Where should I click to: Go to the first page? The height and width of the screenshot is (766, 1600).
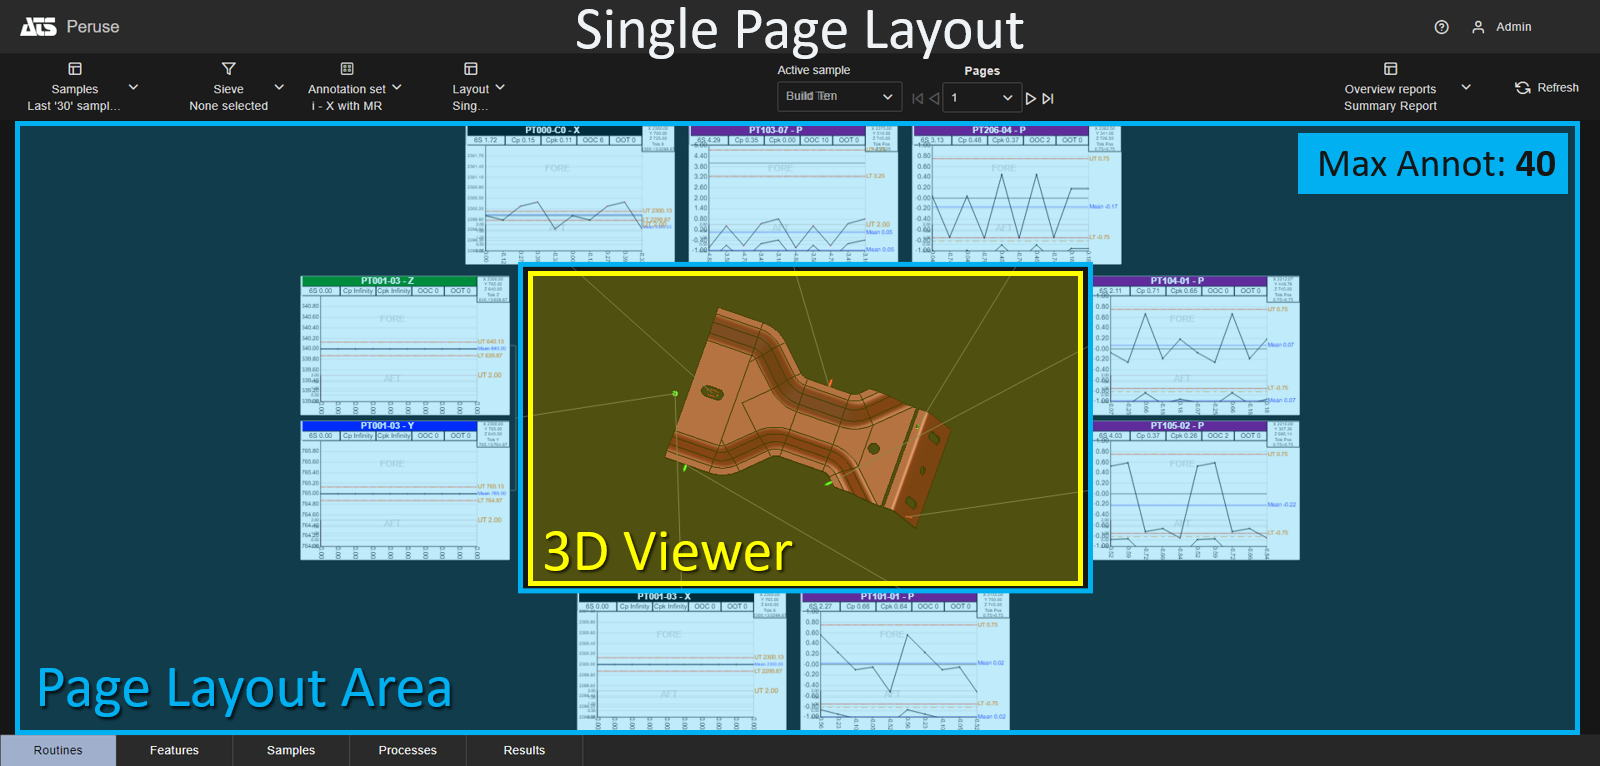(917, 98)
